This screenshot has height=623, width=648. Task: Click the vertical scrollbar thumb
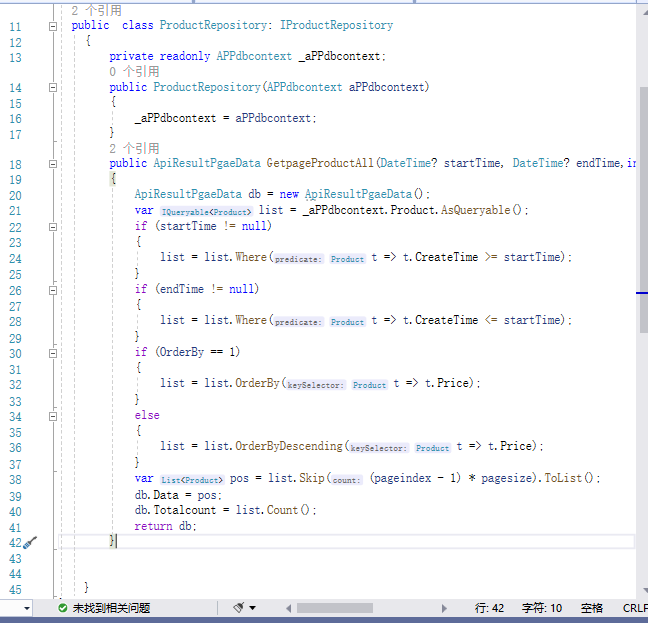tap(644, 209)
